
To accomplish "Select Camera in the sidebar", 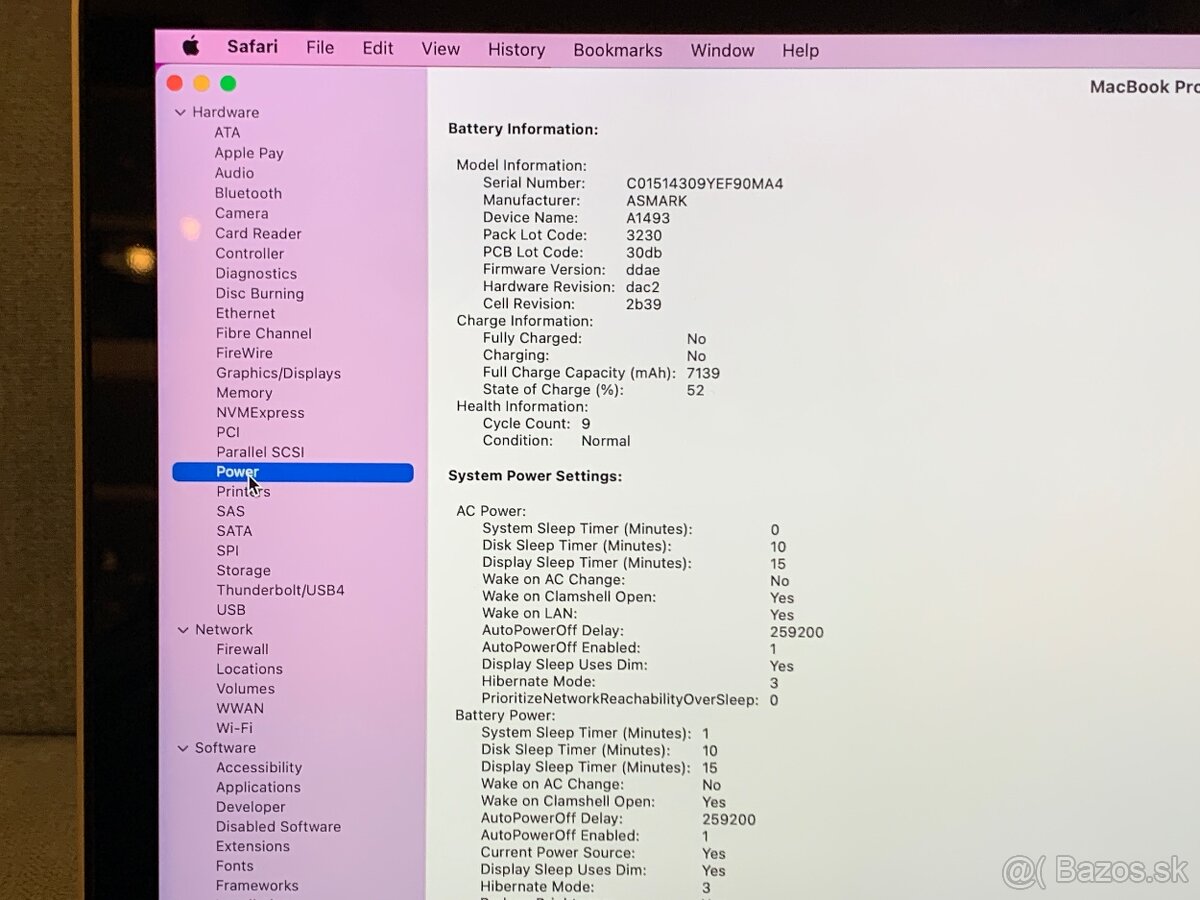I will (x=242, y=213).
